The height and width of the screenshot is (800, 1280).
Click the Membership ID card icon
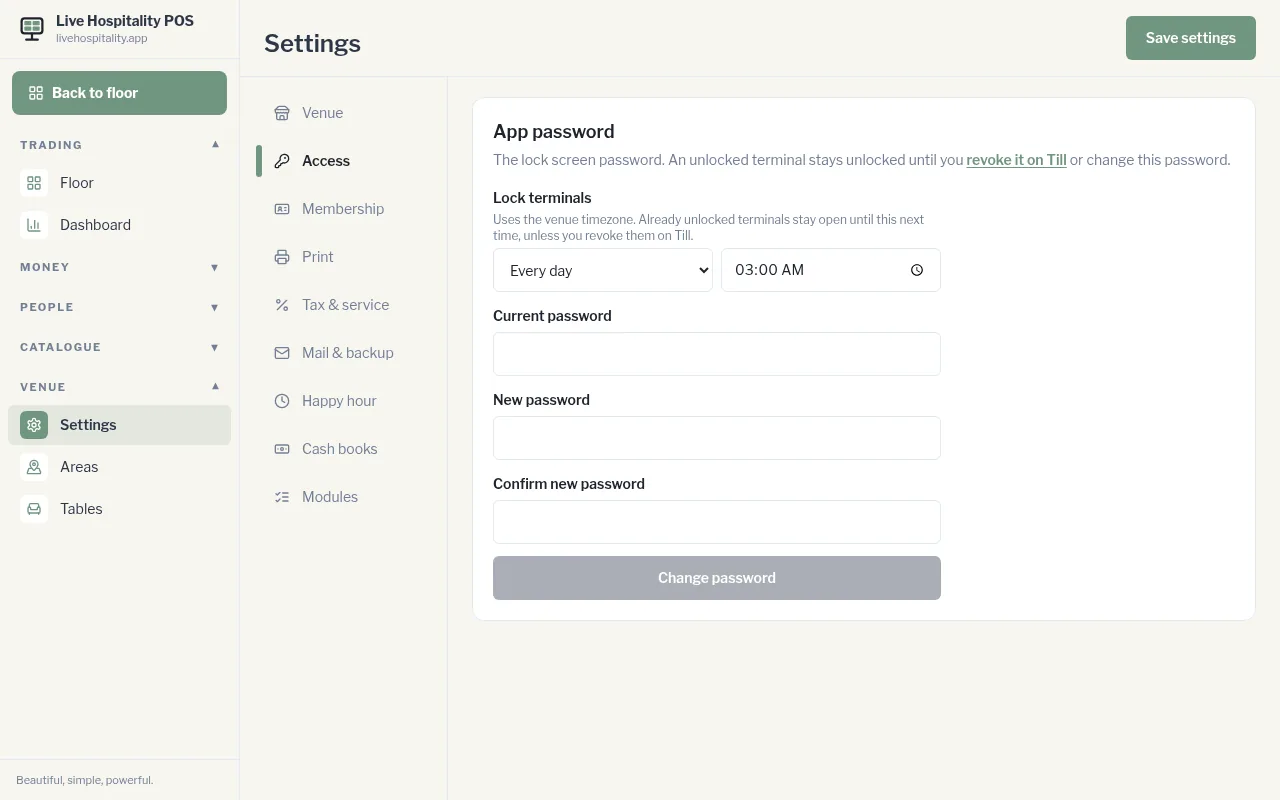pos(282,209)
